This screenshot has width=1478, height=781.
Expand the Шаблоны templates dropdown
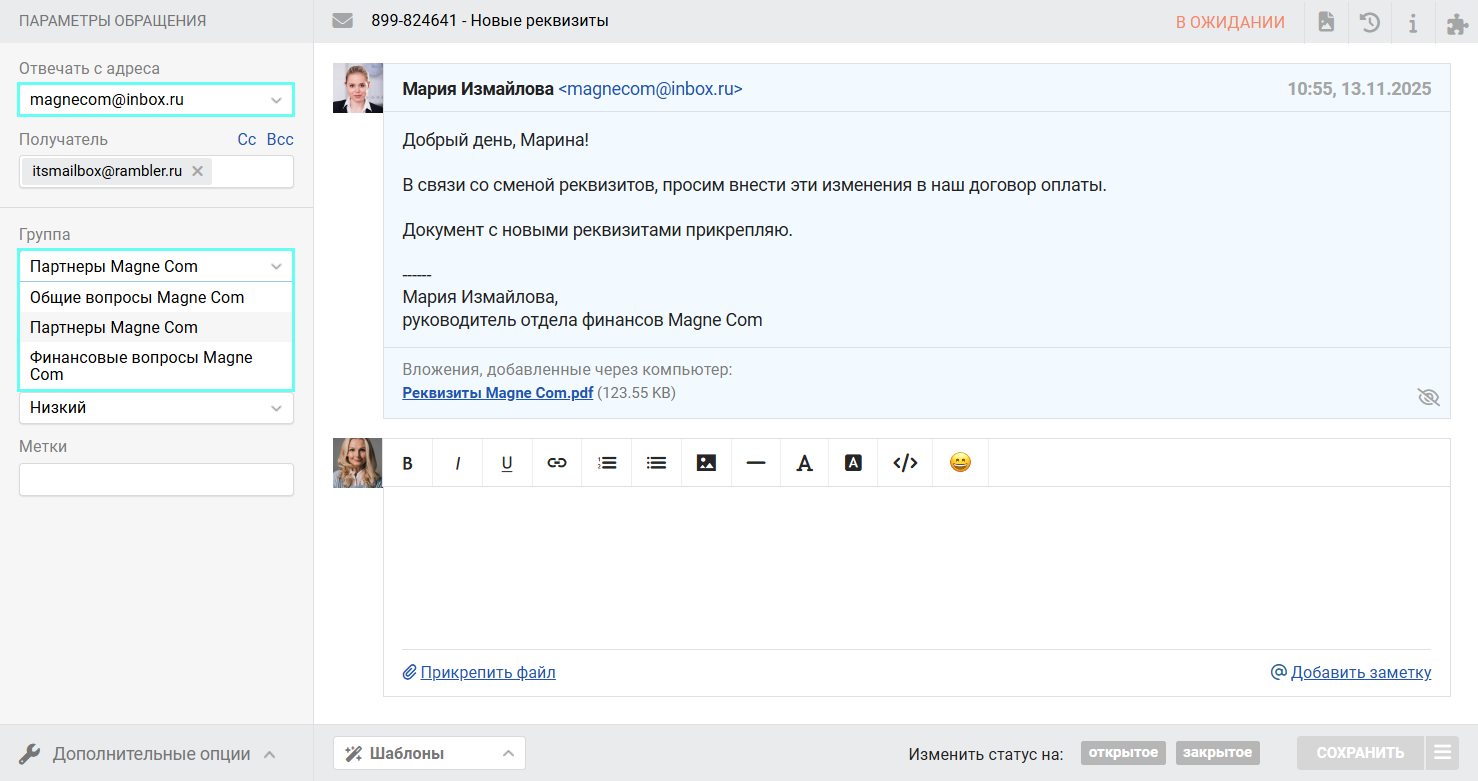point(429,753)
